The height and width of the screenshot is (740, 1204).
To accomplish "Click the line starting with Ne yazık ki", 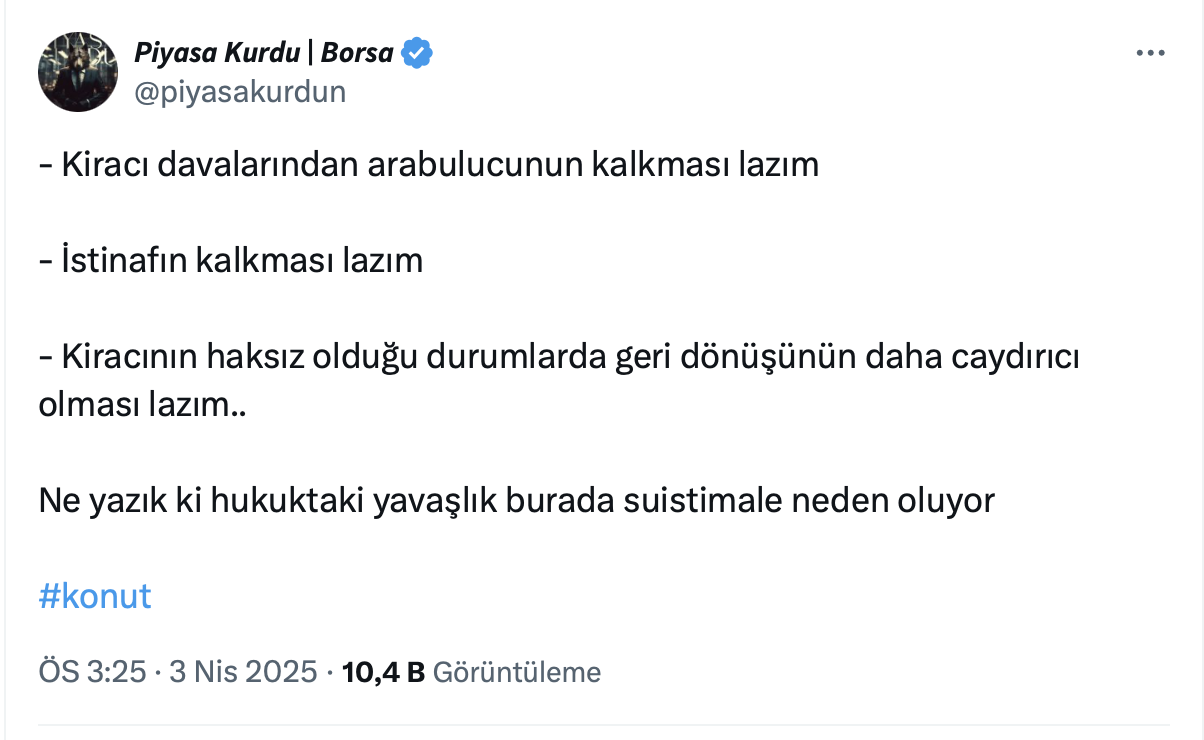I will point(517,500).
